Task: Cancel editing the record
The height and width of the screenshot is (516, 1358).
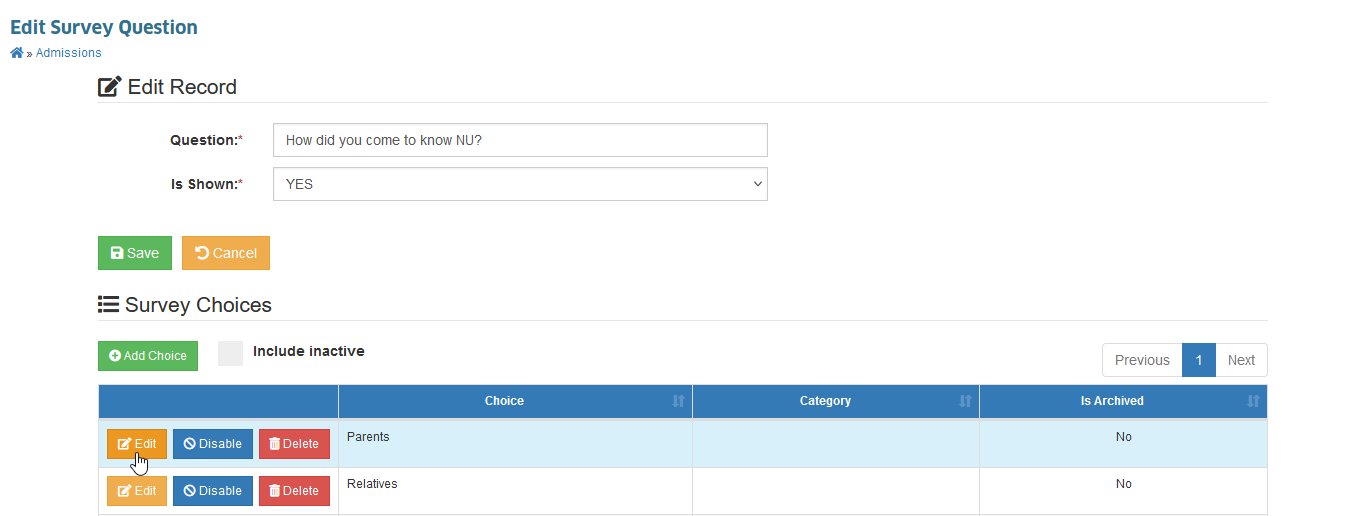Action: tap(226, 253)
